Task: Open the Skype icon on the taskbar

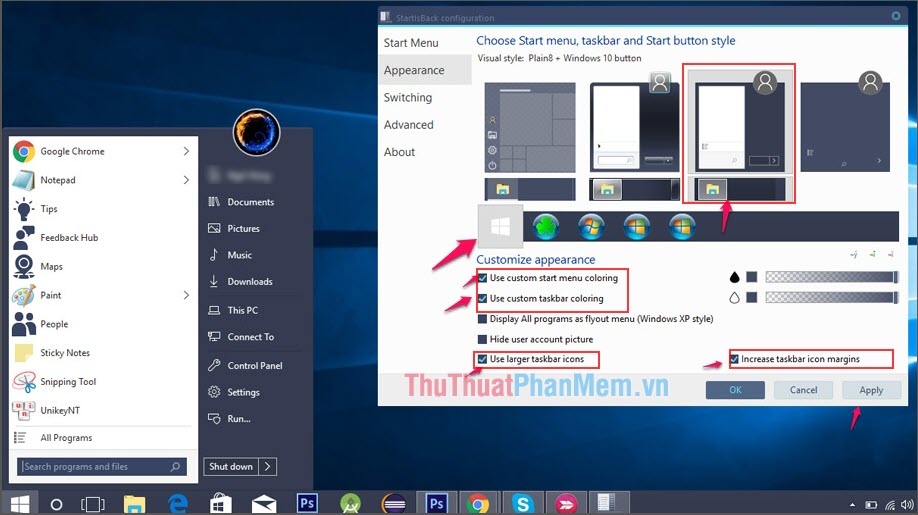Action: (522, 504)
